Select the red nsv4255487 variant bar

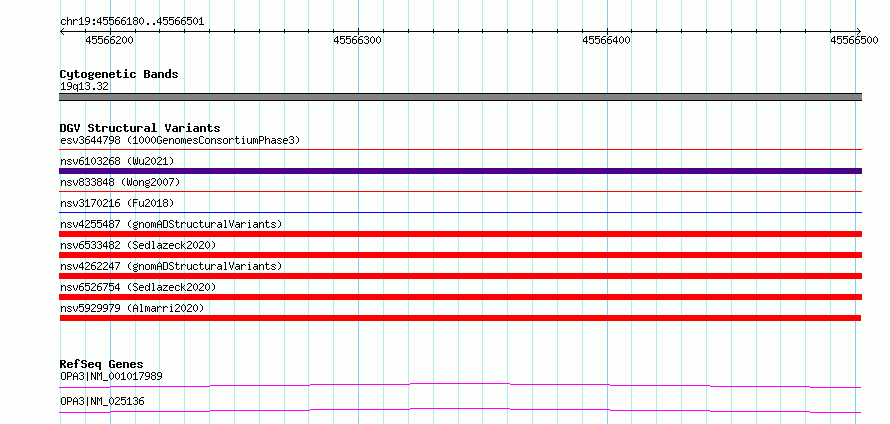[461, 234]
